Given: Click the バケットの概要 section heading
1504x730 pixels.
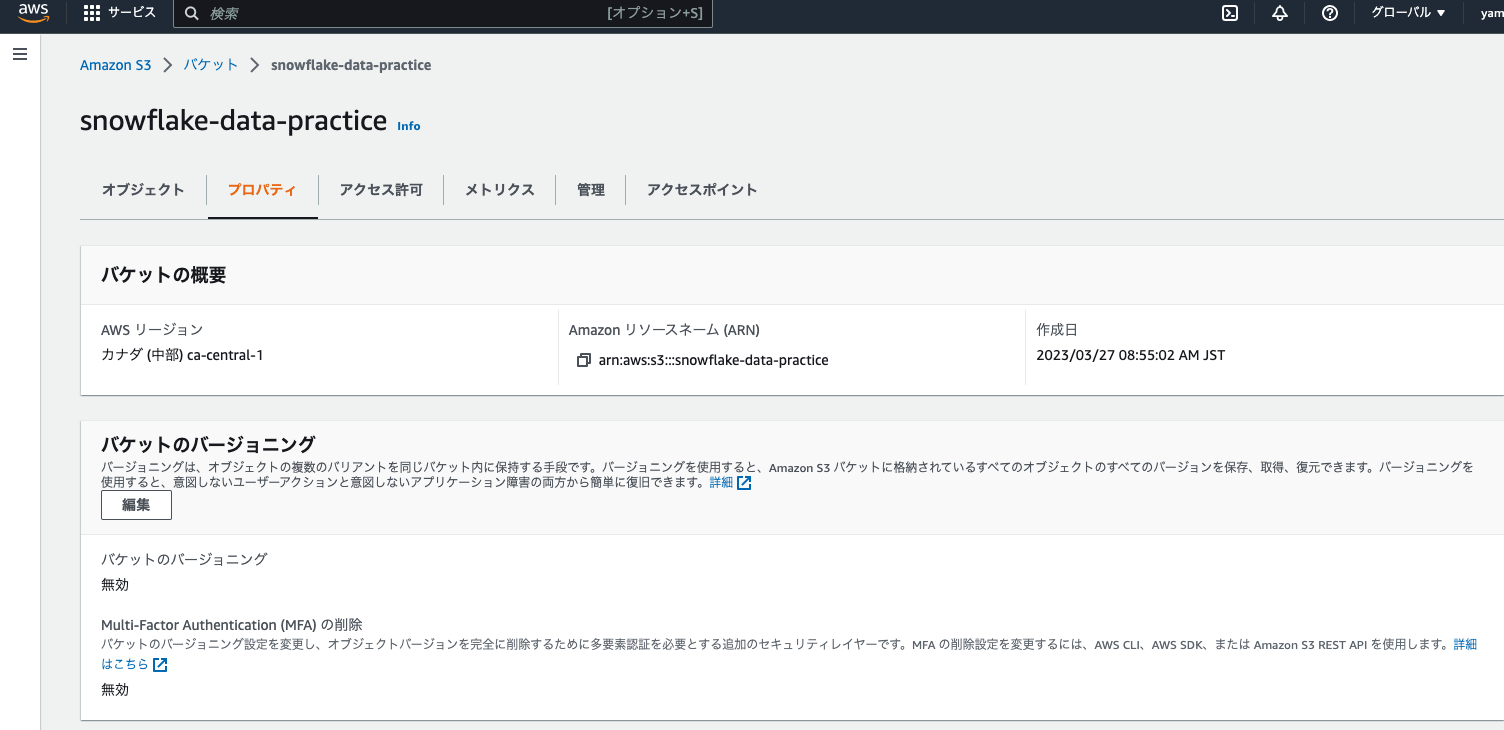Looking at the screenshot, I should pos(164,275).
